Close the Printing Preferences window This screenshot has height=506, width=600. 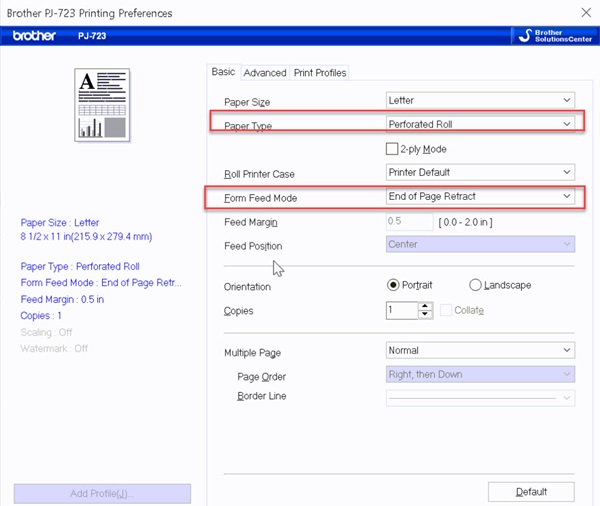coord(584,13)
